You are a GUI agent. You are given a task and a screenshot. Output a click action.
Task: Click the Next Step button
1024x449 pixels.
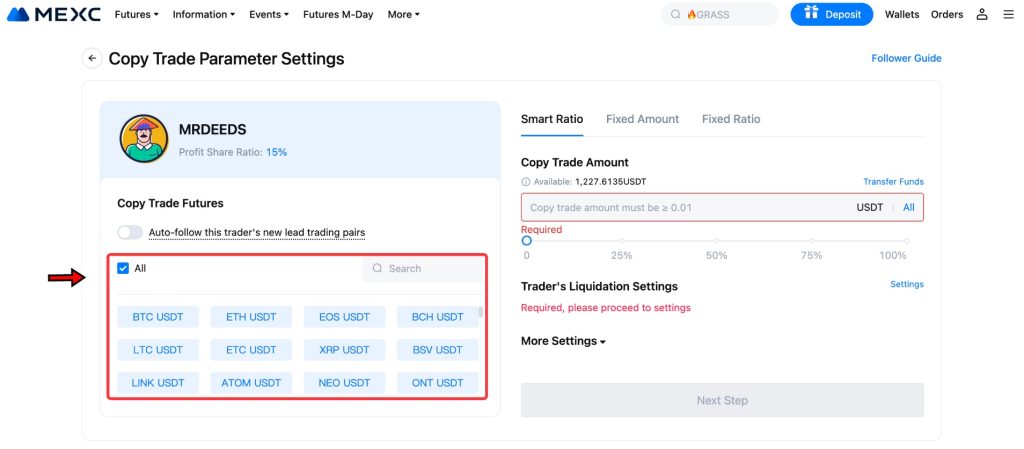click(x=722, y=400)
